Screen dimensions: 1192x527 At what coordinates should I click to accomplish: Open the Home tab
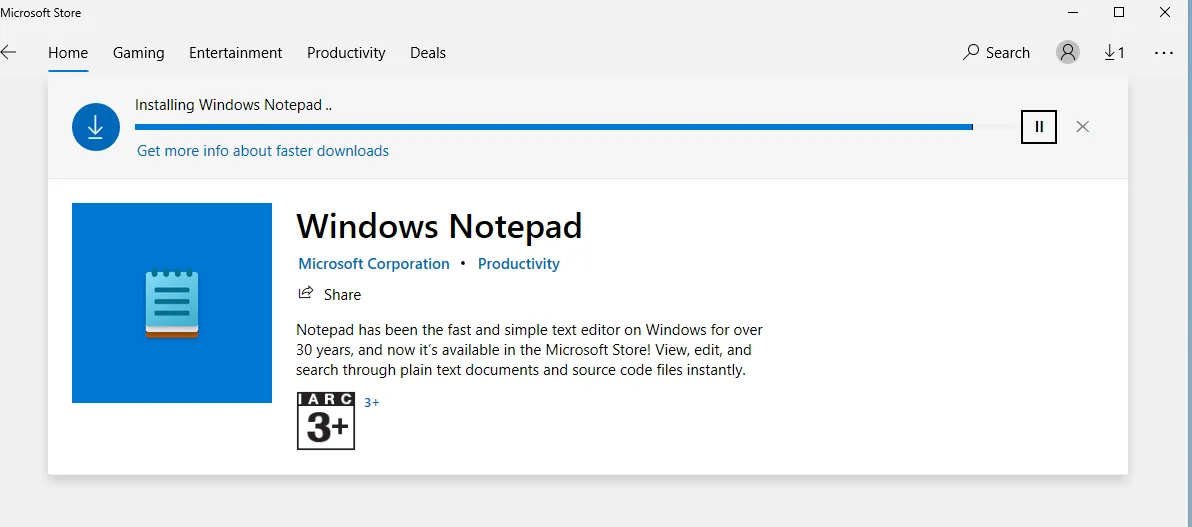tap(68, 52)
